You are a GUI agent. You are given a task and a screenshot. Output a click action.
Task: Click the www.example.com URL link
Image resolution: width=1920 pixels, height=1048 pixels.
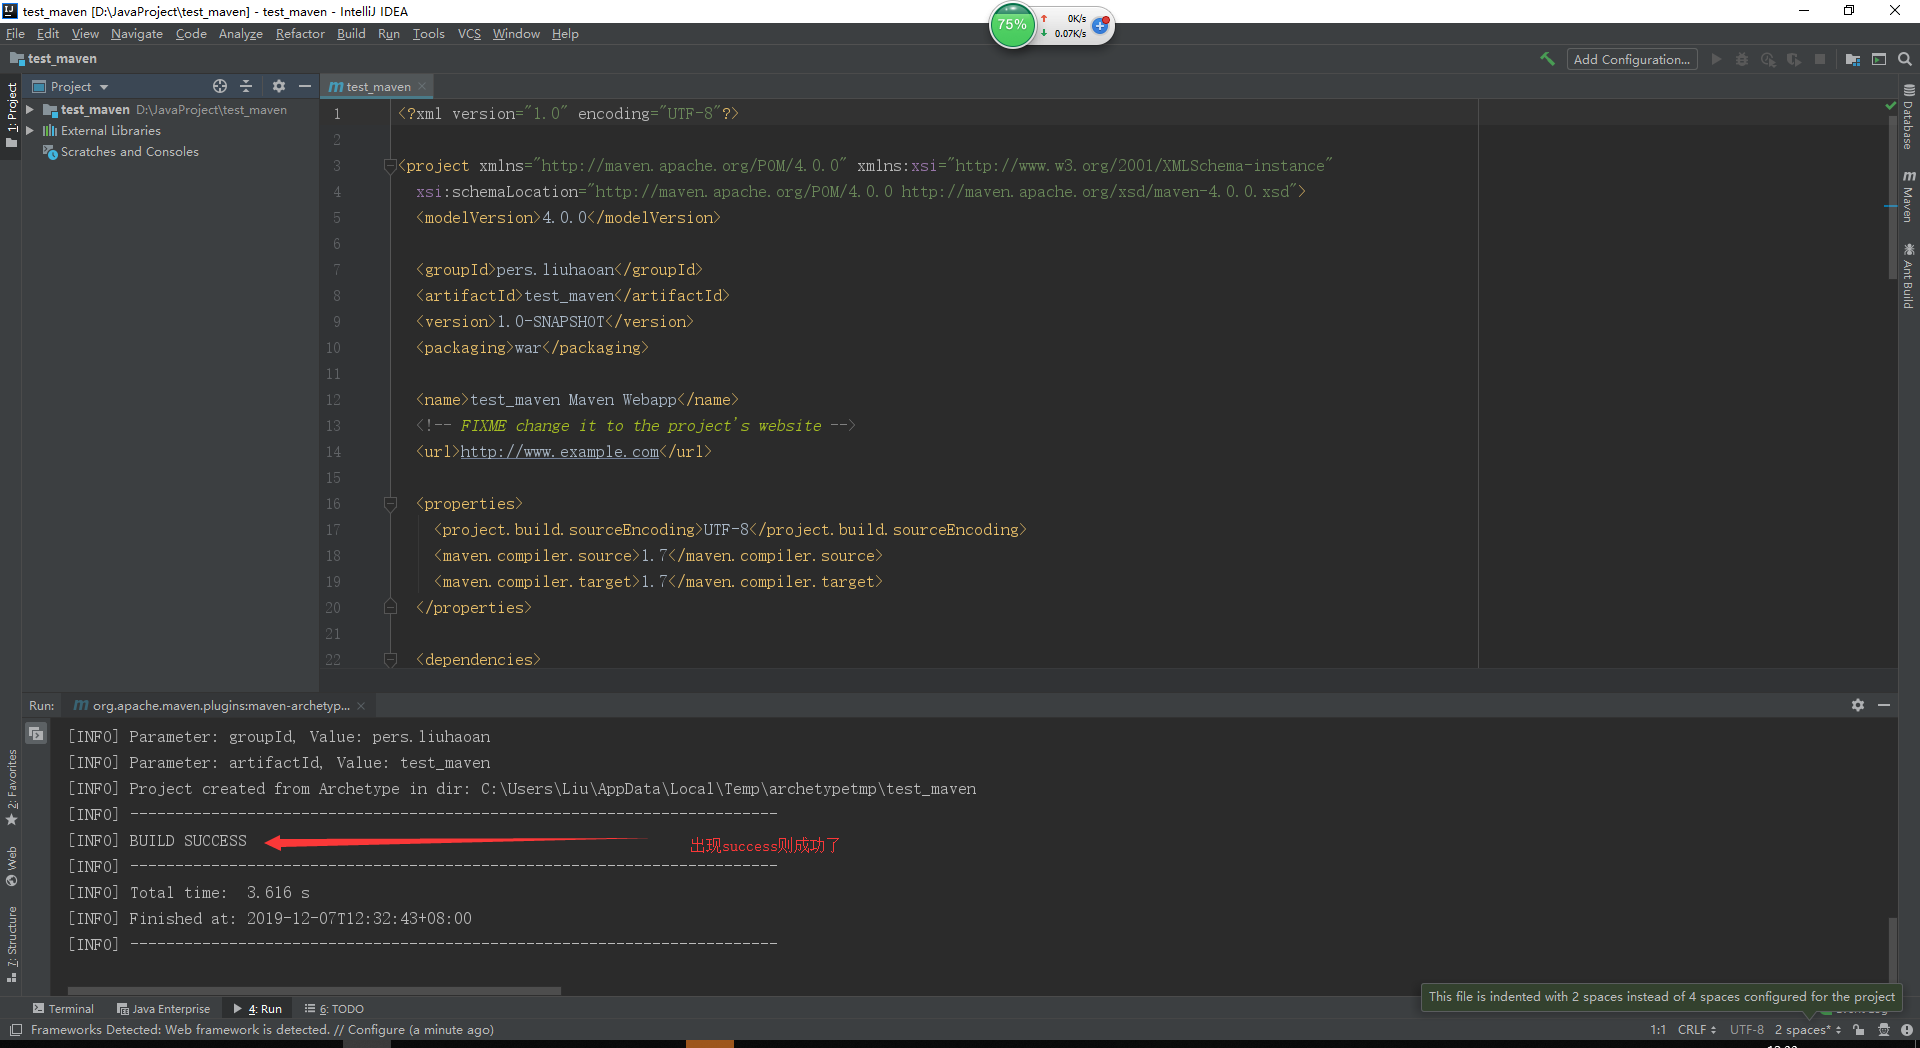[559, 452]
